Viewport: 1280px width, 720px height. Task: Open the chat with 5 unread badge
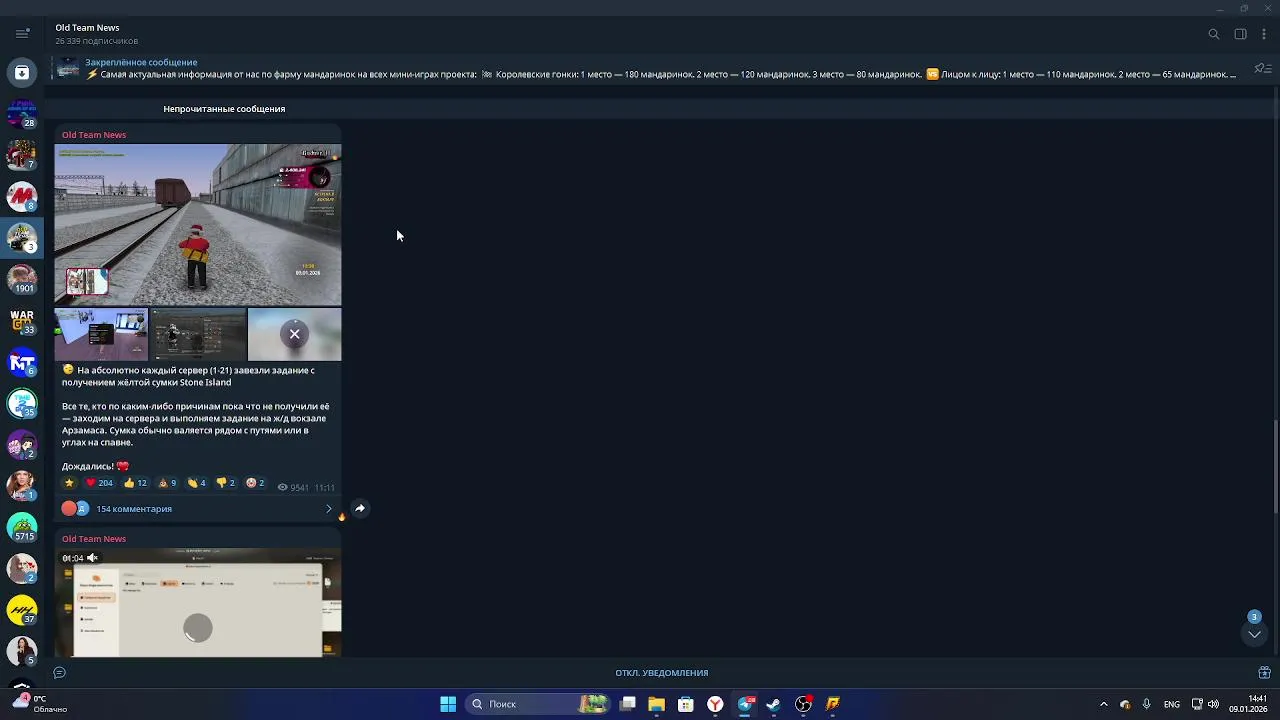coord(22,651)
